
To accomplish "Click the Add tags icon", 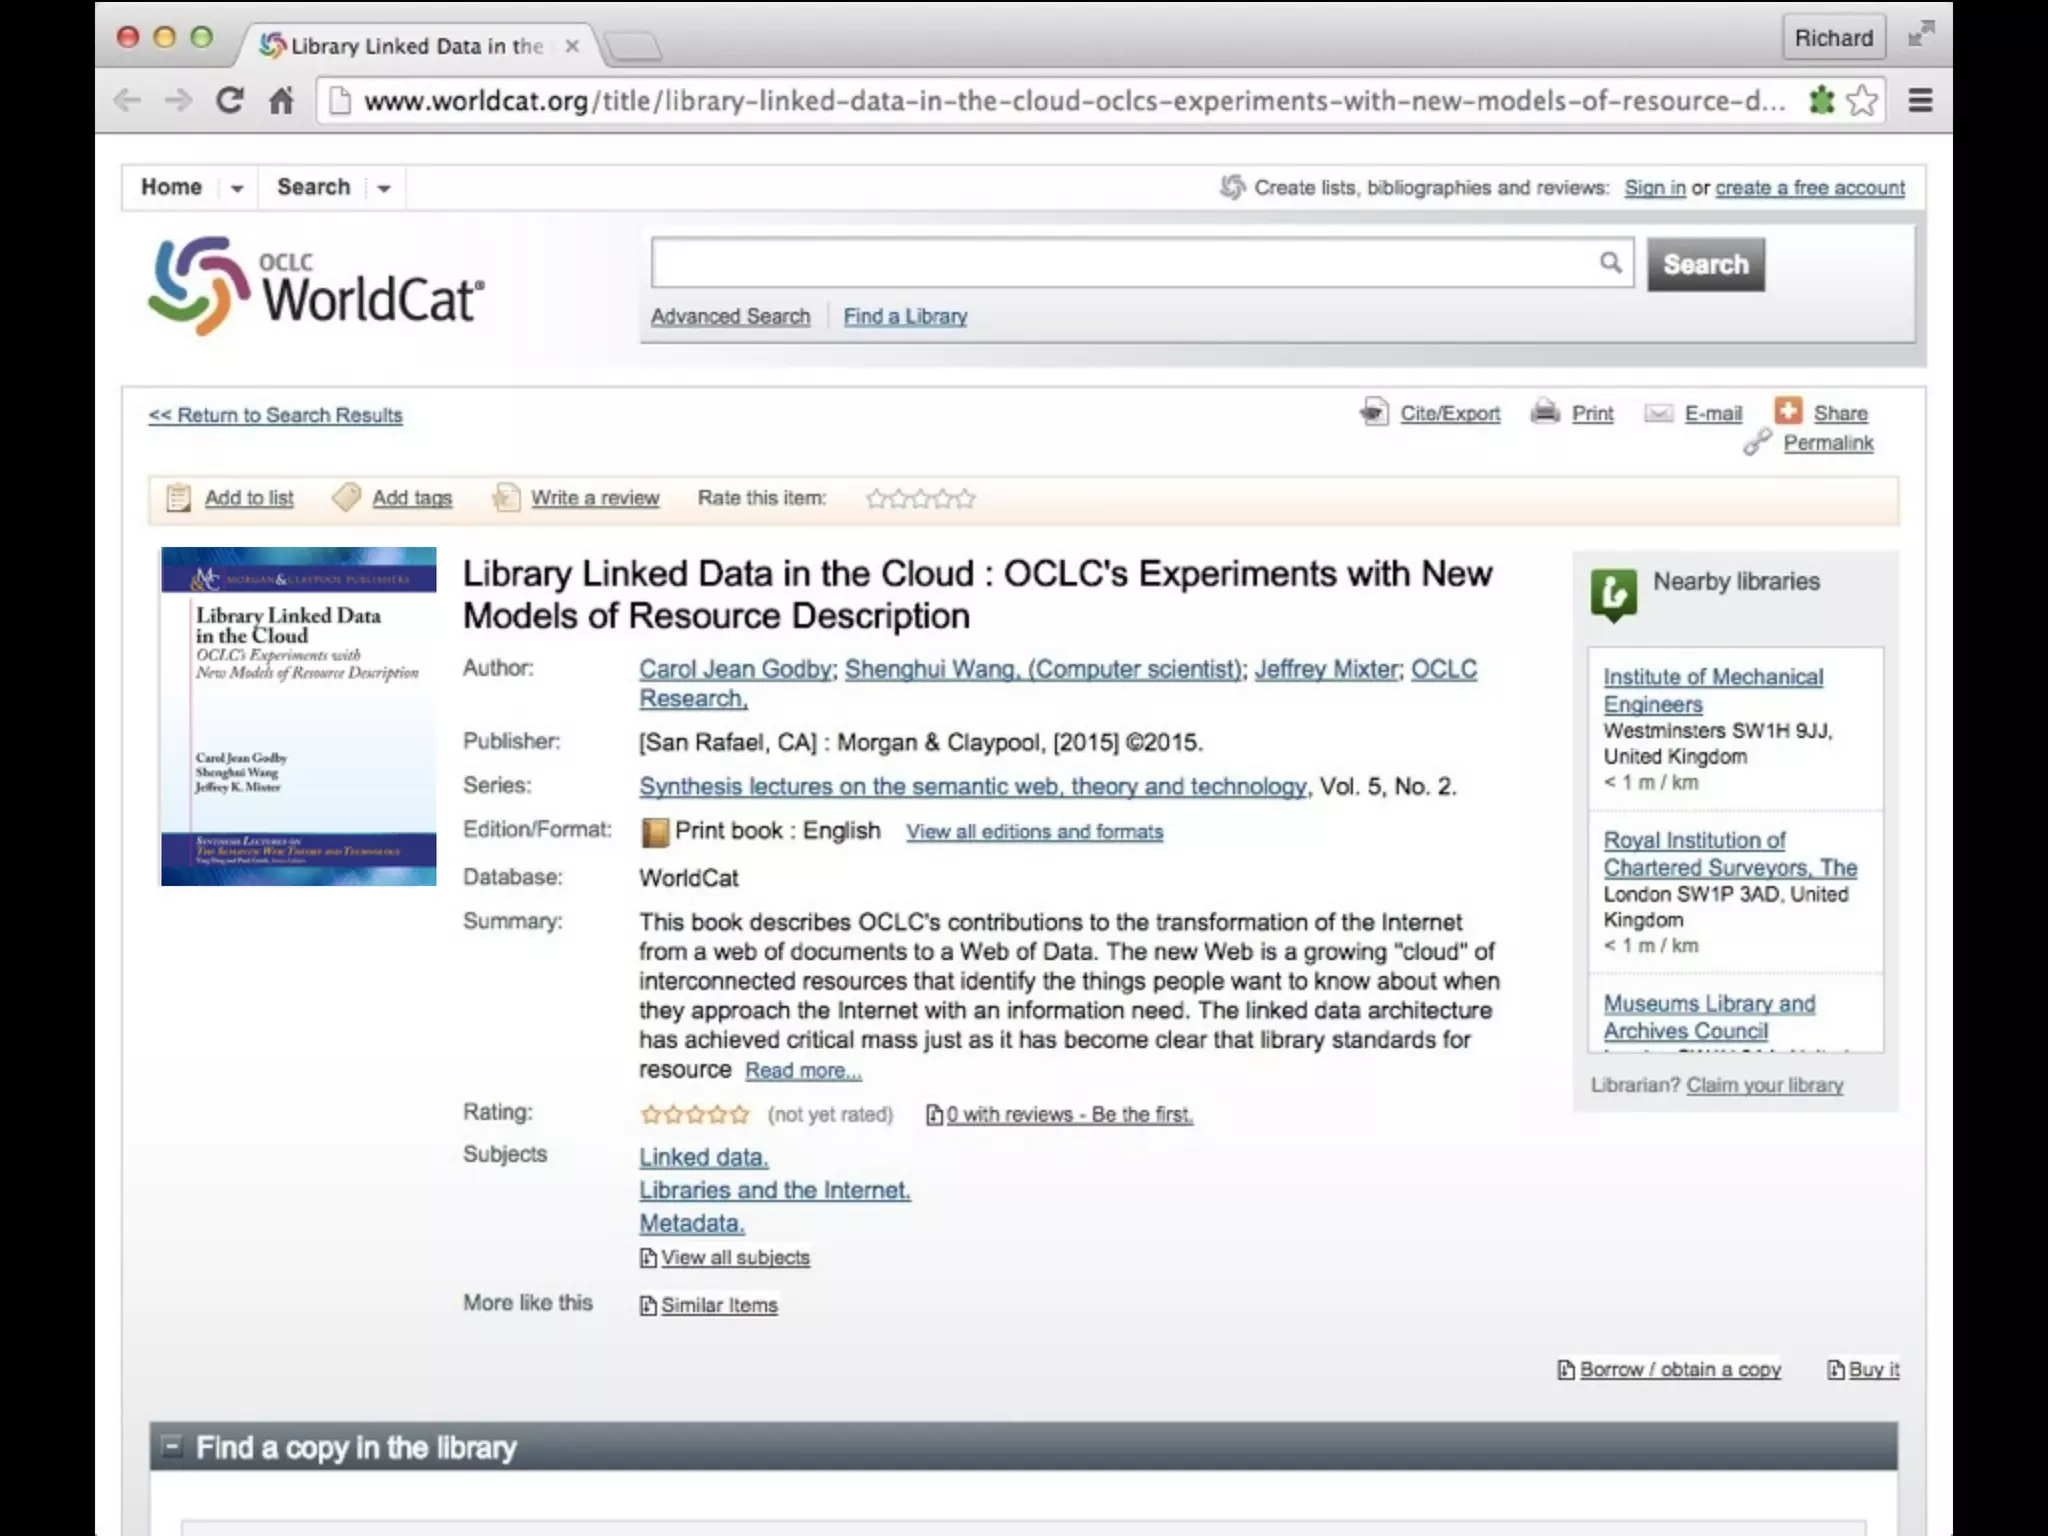I will [346, 497].
